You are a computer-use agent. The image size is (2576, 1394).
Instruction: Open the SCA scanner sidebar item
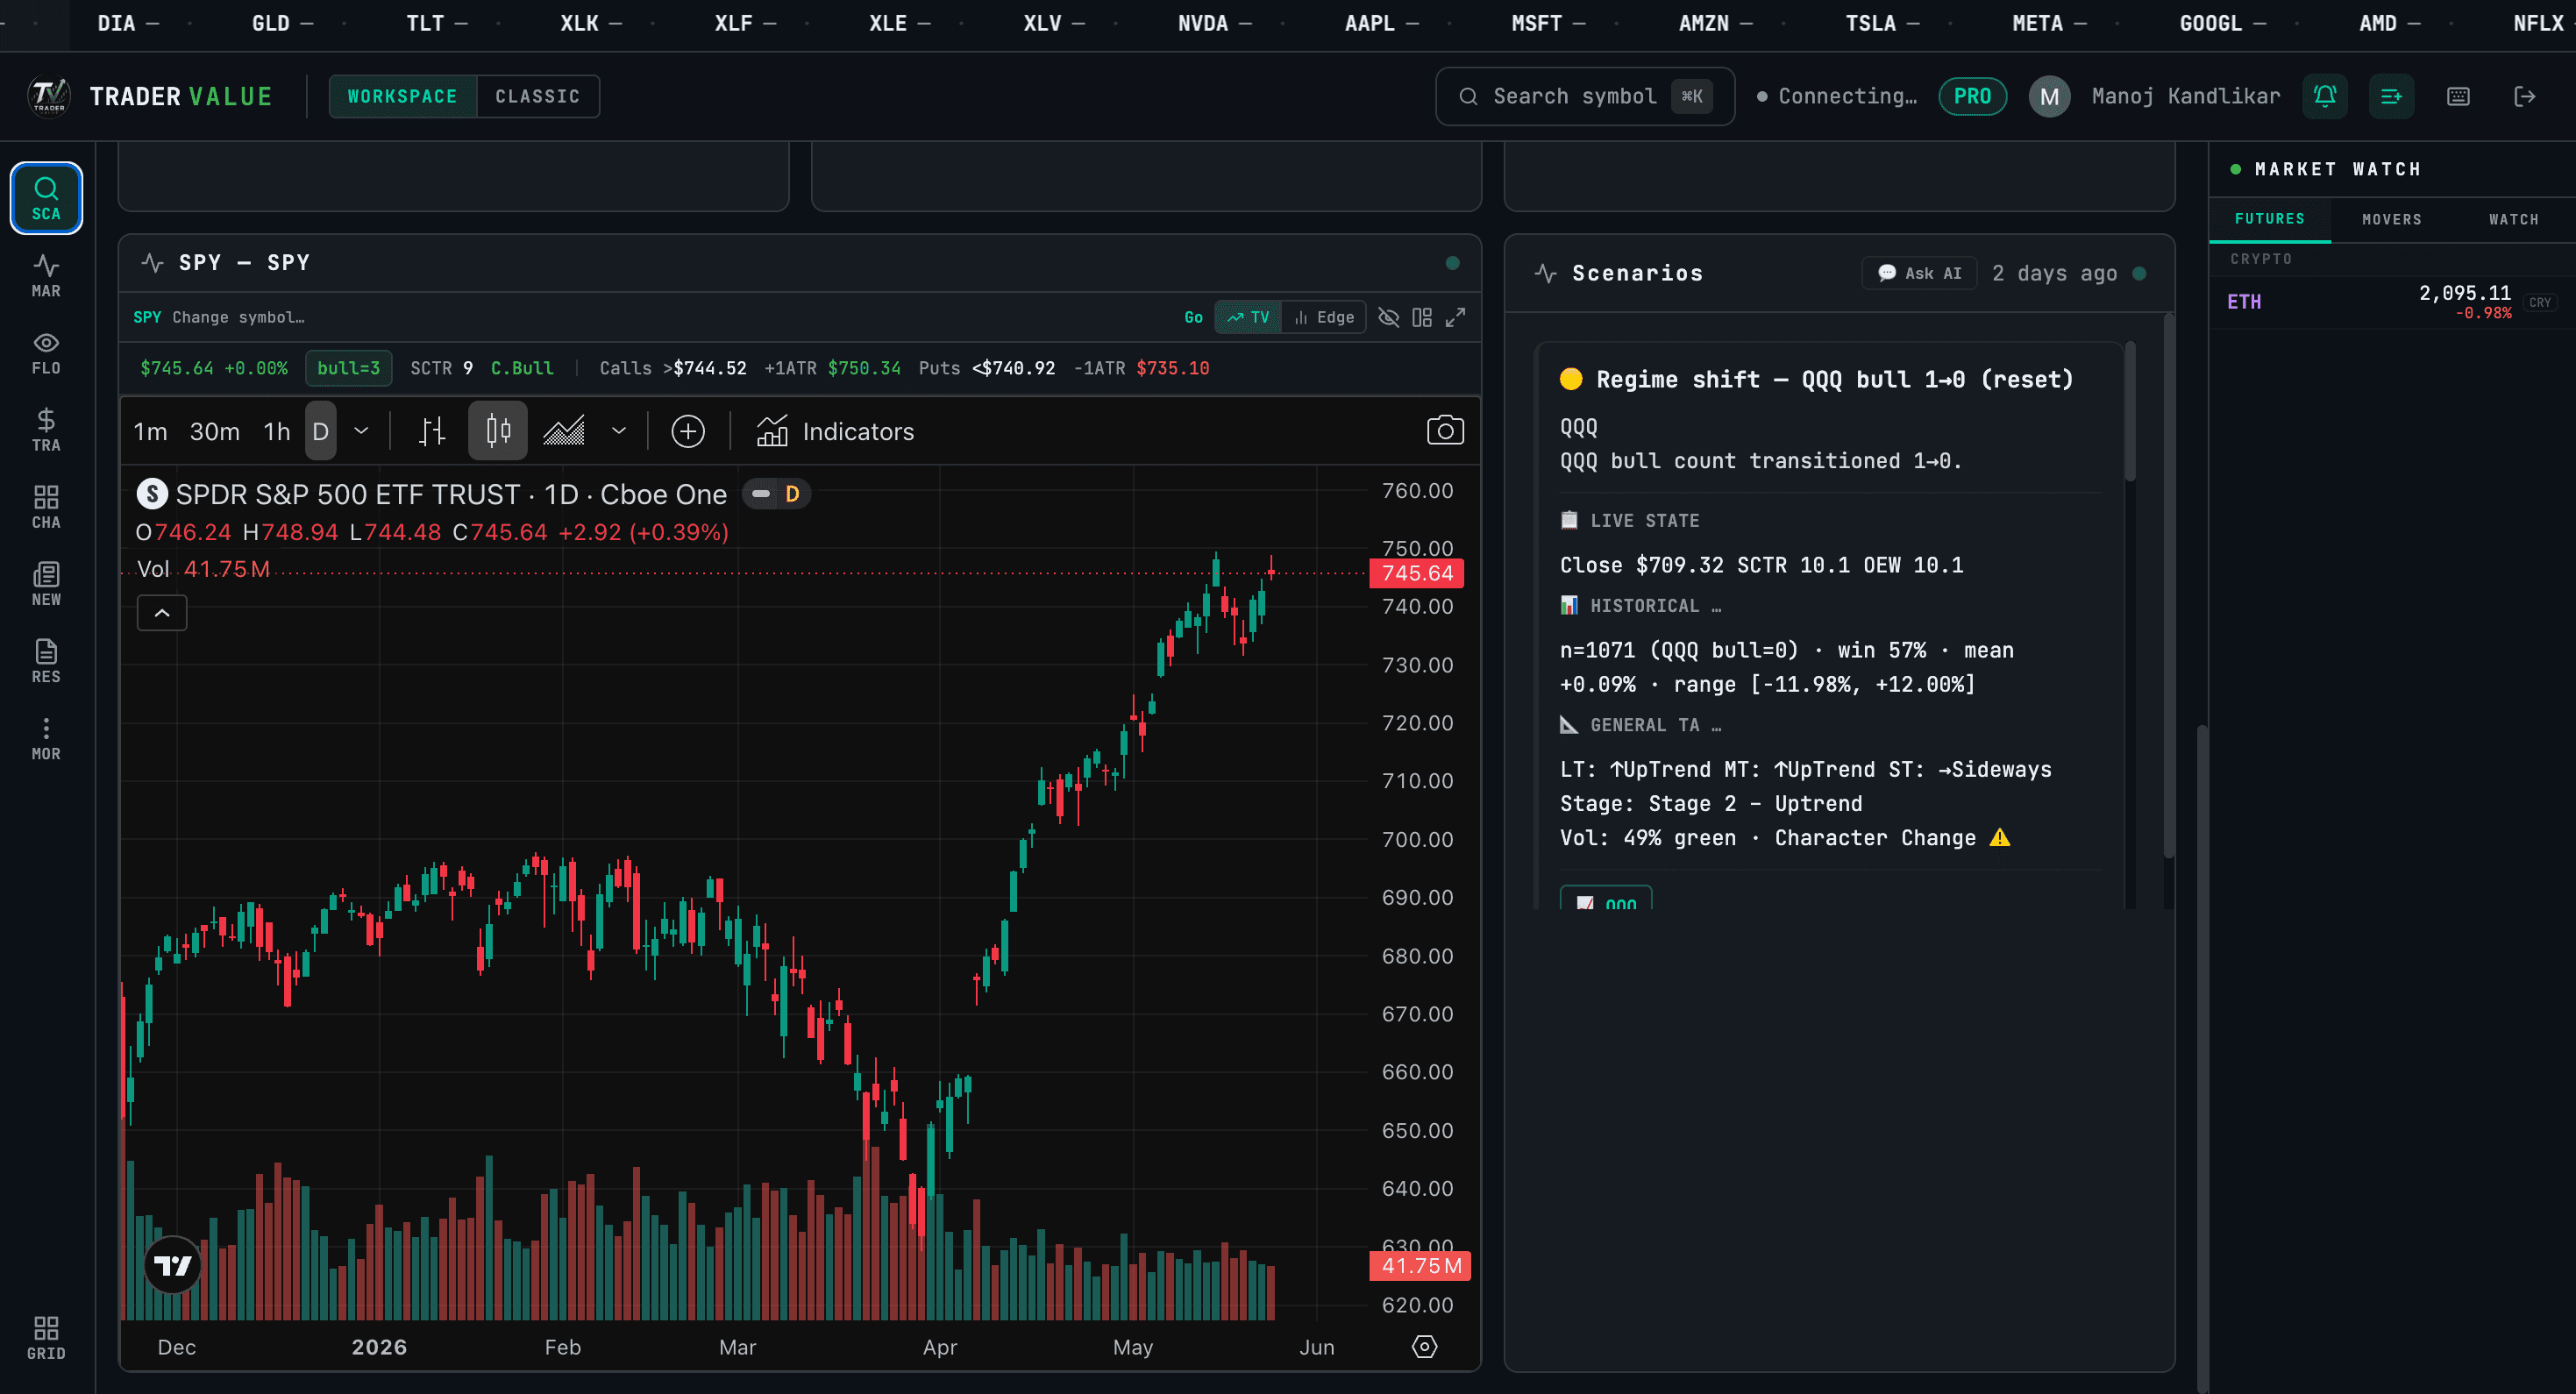click(x=46, y=198)
